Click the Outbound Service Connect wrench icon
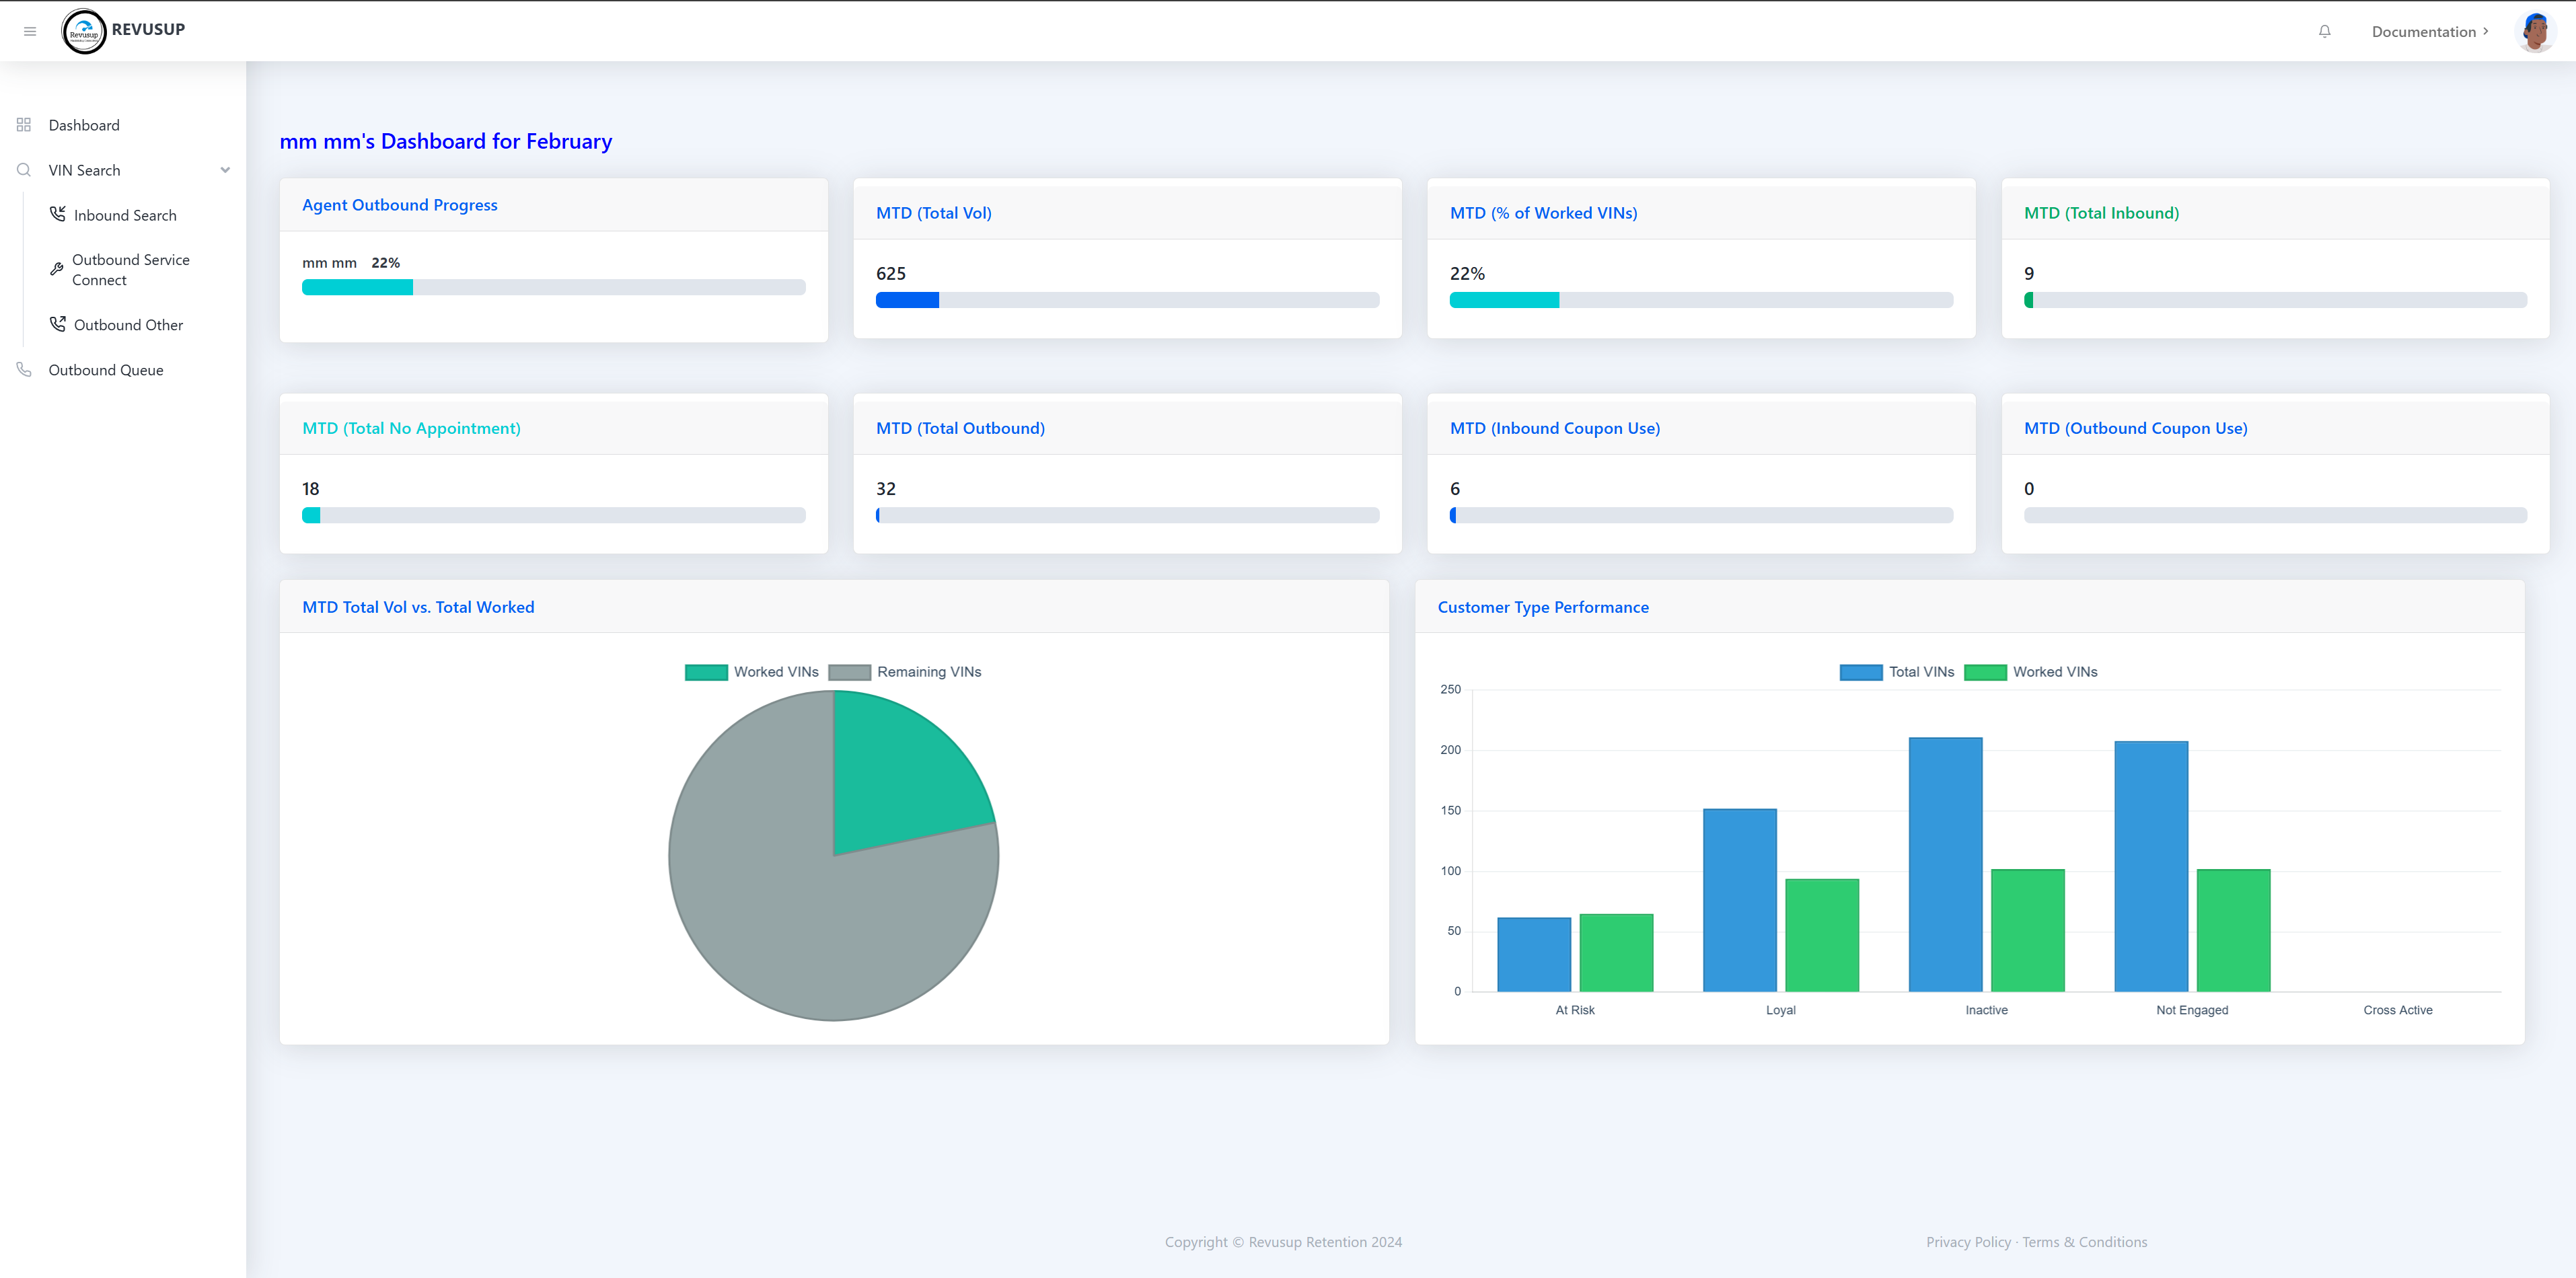Image resolution: width=2576 pixels, height=1278 pixels. pyautogui.click(x=58, y=268)
